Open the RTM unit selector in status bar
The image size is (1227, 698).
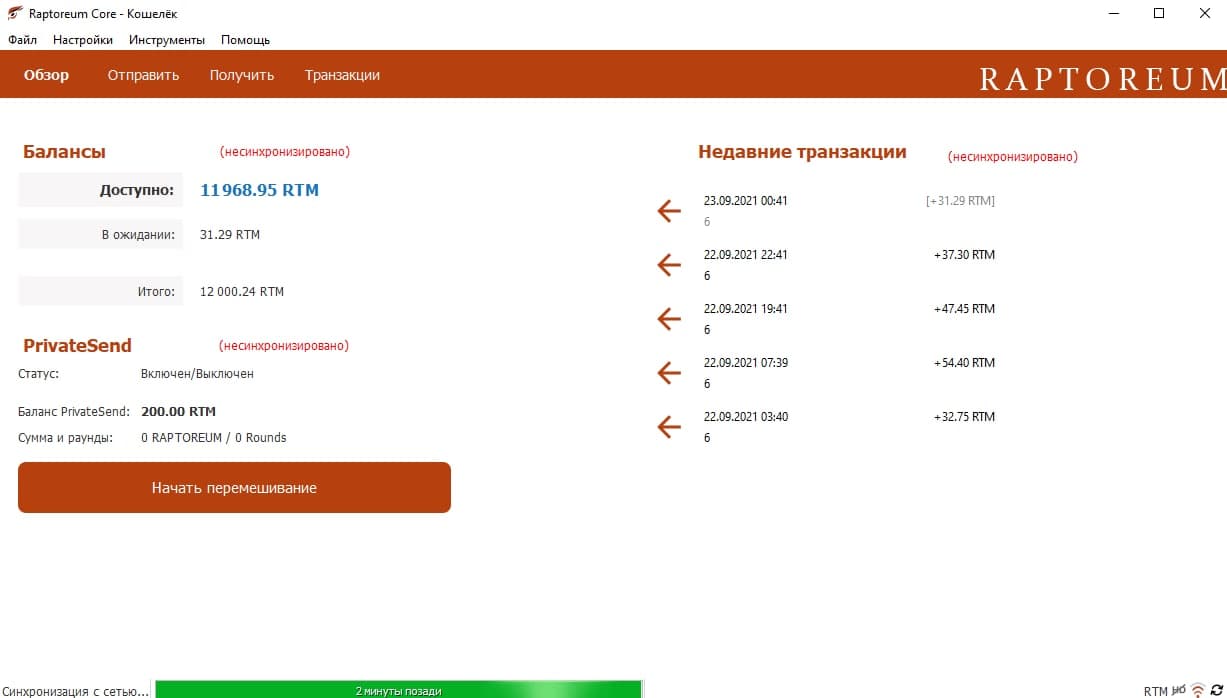coord(1155,691)
